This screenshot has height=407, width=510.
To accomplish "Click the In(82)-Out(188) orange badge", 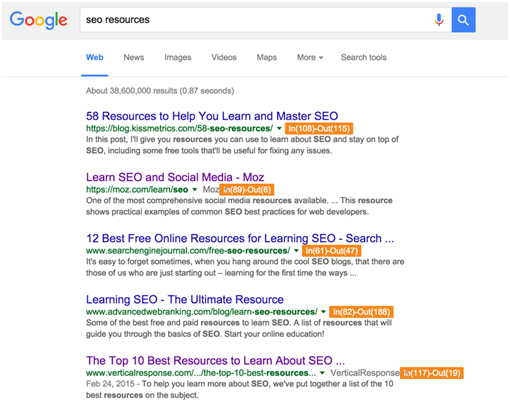I will 361,312.
